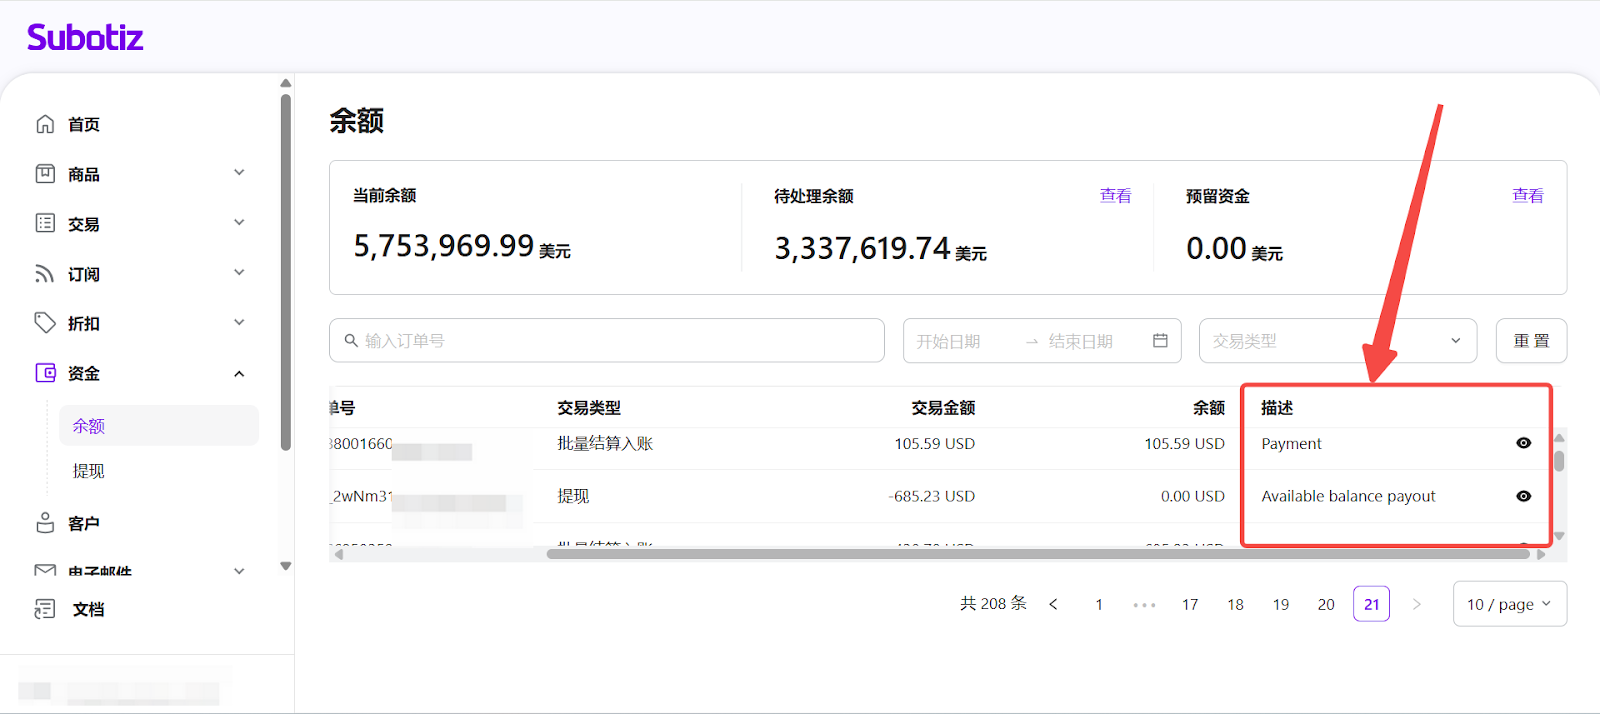Open the transaction type (交易类型) dropdown
Image resolution: width=1600 pixels, height=714 pixels.
coord(1337,341)
